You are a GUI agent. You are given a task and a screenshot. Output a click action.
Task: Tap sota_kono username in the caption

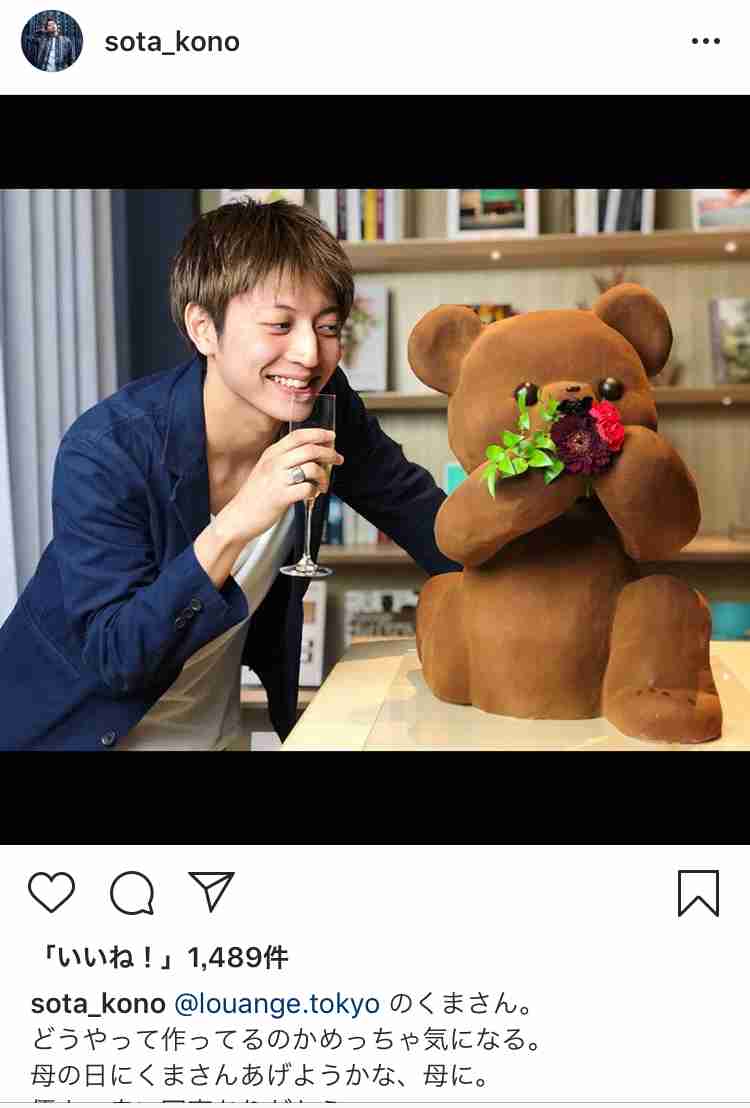click(98, 1003)
